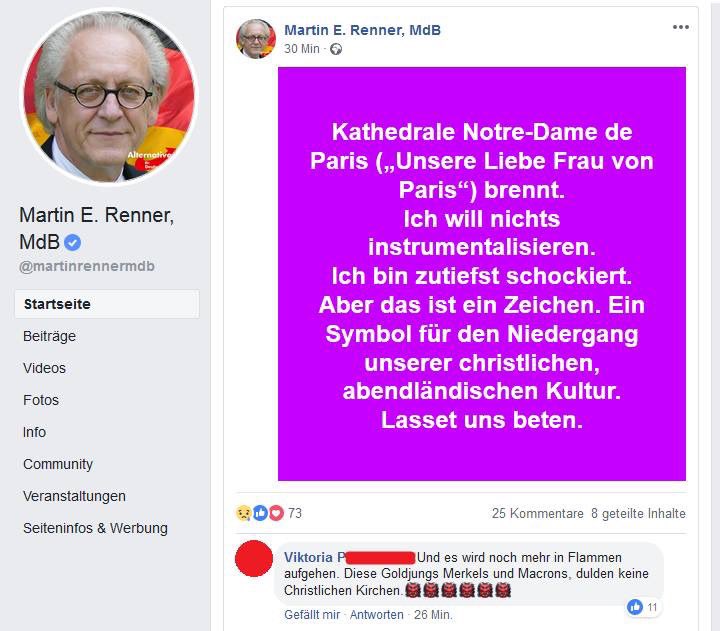The image size is (720, 631).
Task: Open the Fotos section
Action: click(x=41, y=400)
